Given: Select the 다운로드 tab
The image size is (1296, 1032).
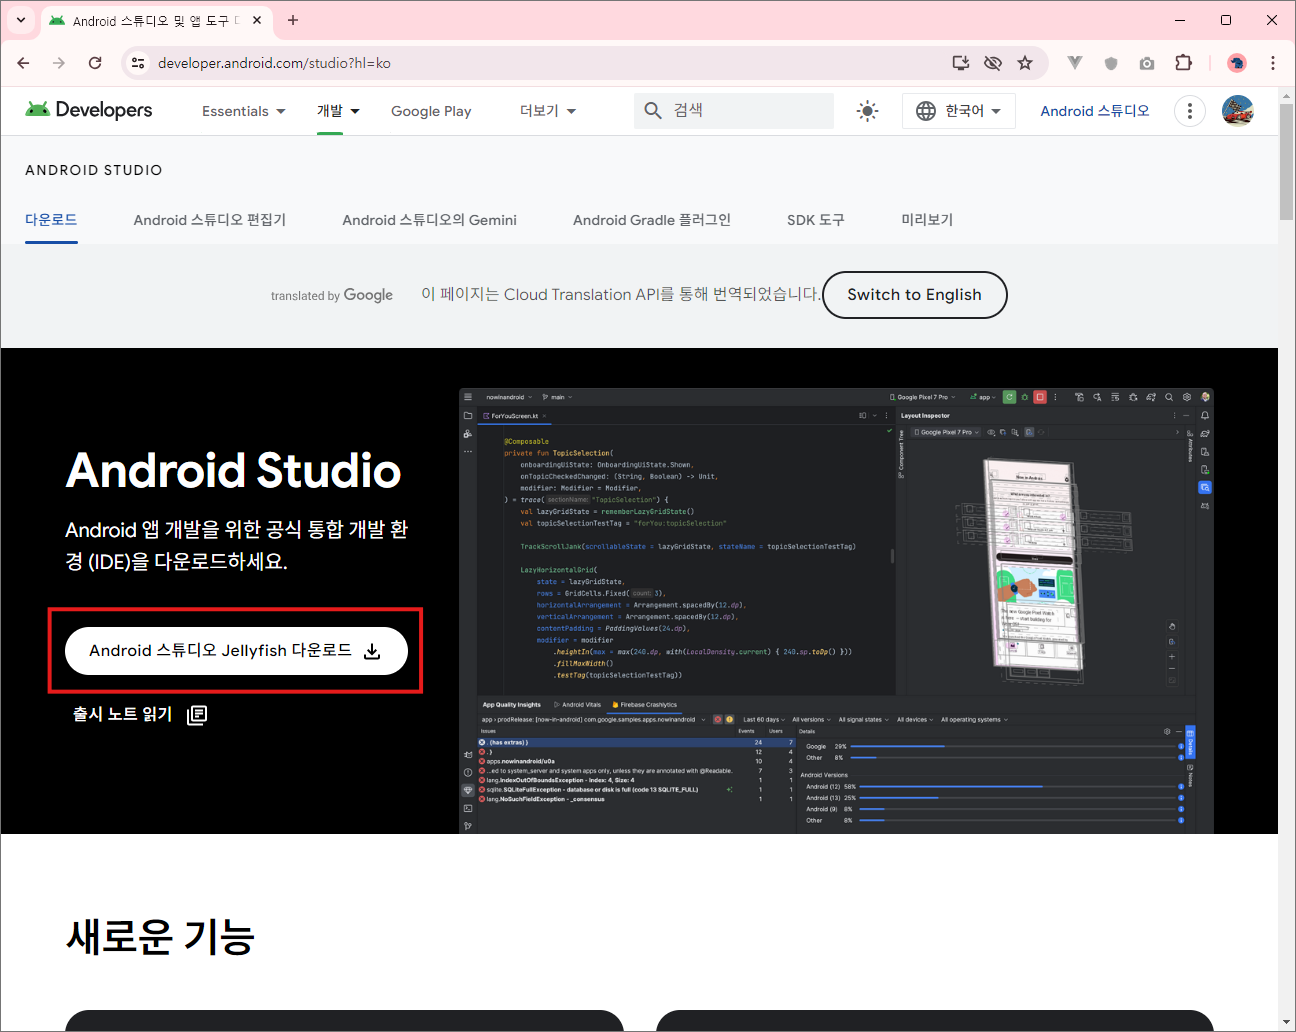Looking at the screenshot, I should tap(51, 220).
